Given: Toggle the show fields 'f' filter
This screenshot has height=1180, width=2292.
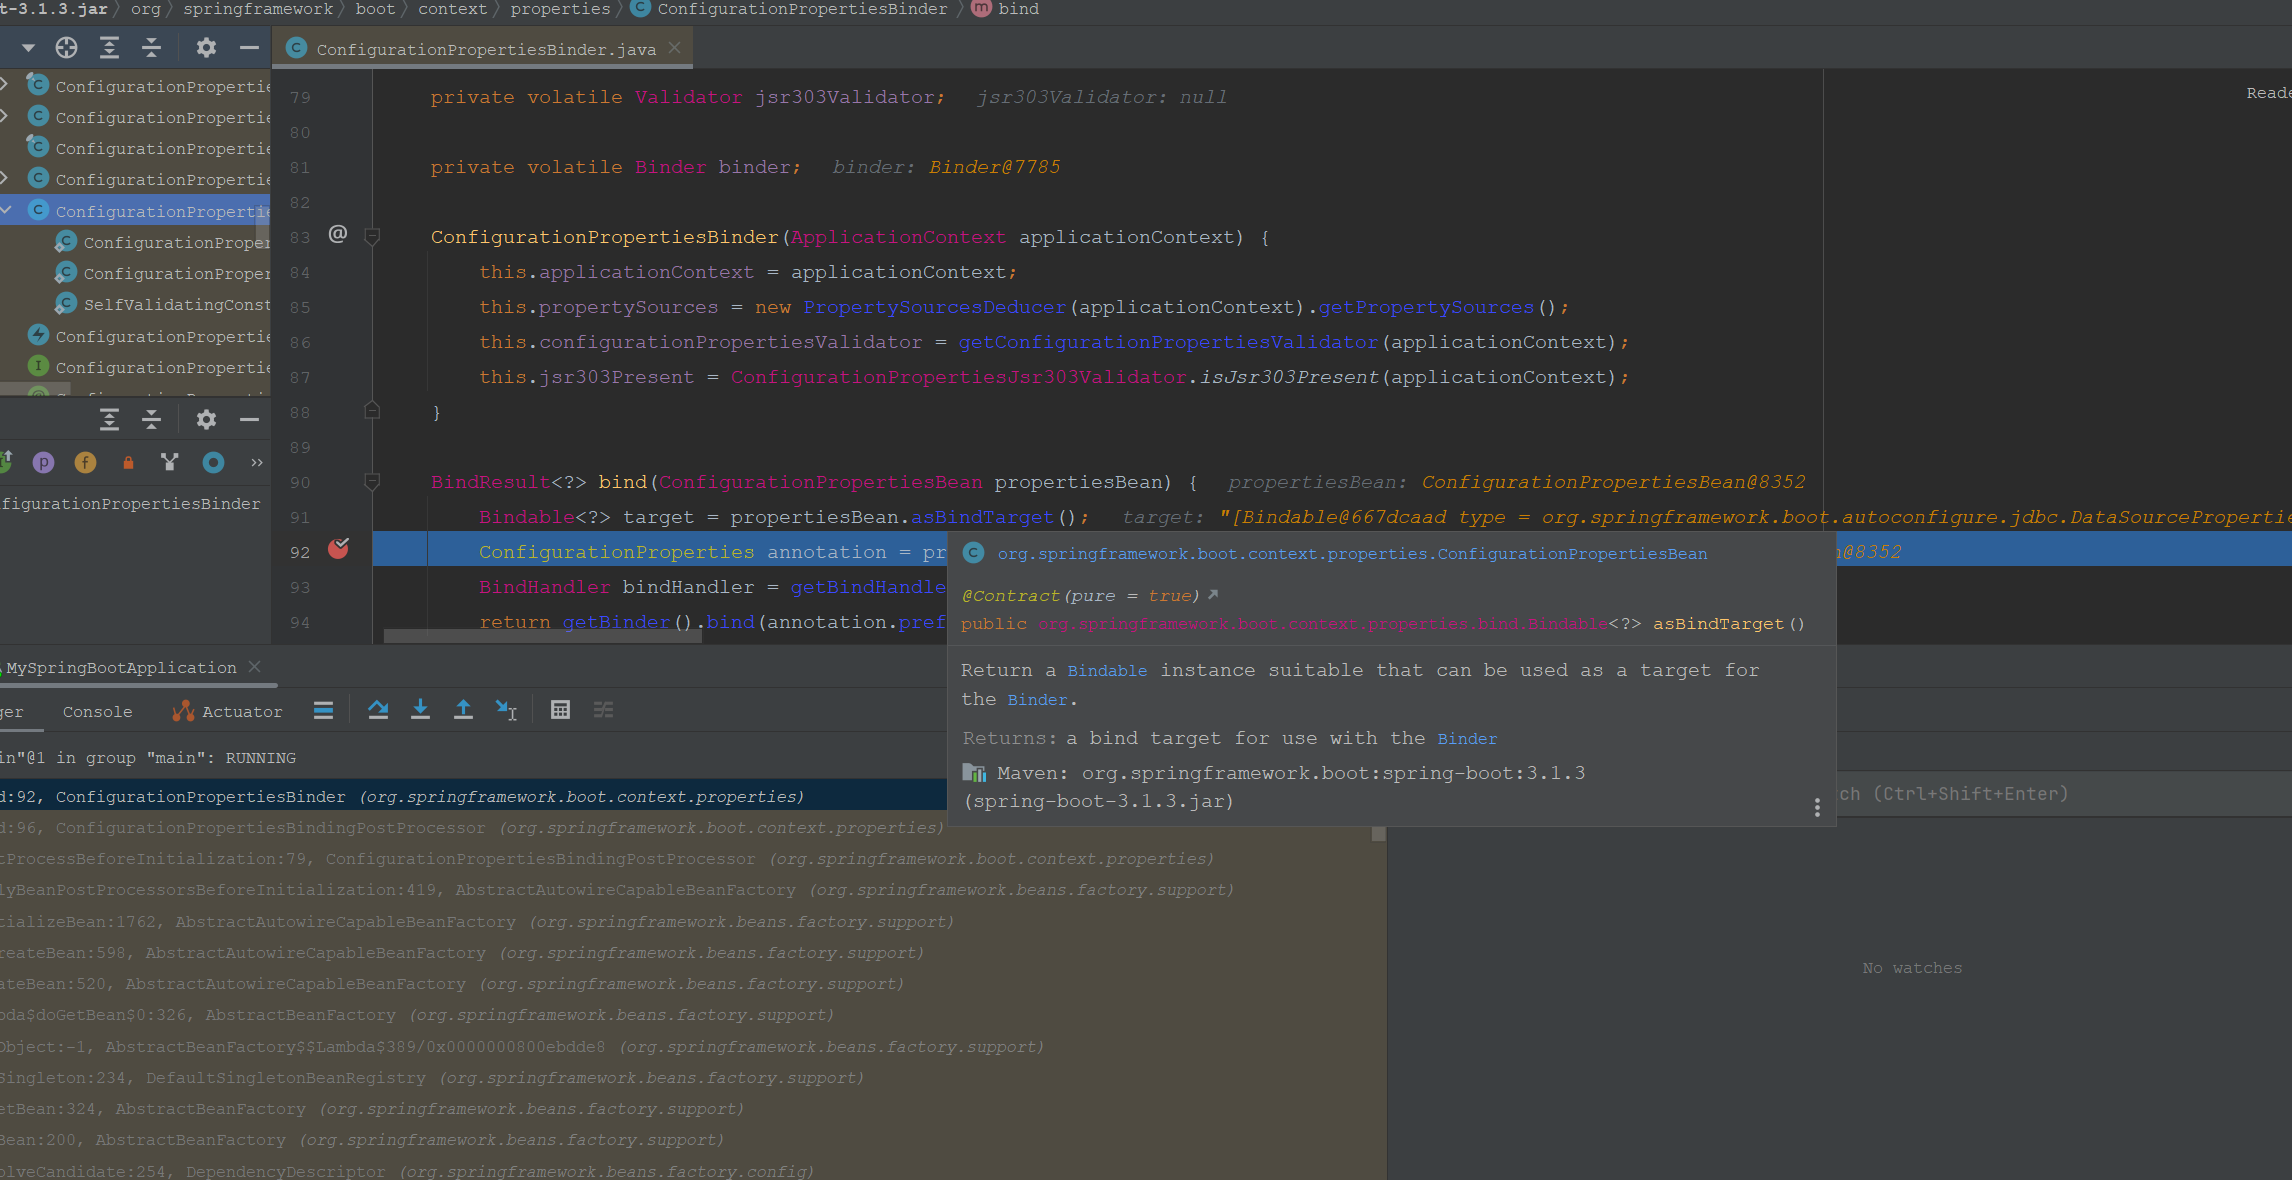Looking at the screenshot, I should point(85,462).
